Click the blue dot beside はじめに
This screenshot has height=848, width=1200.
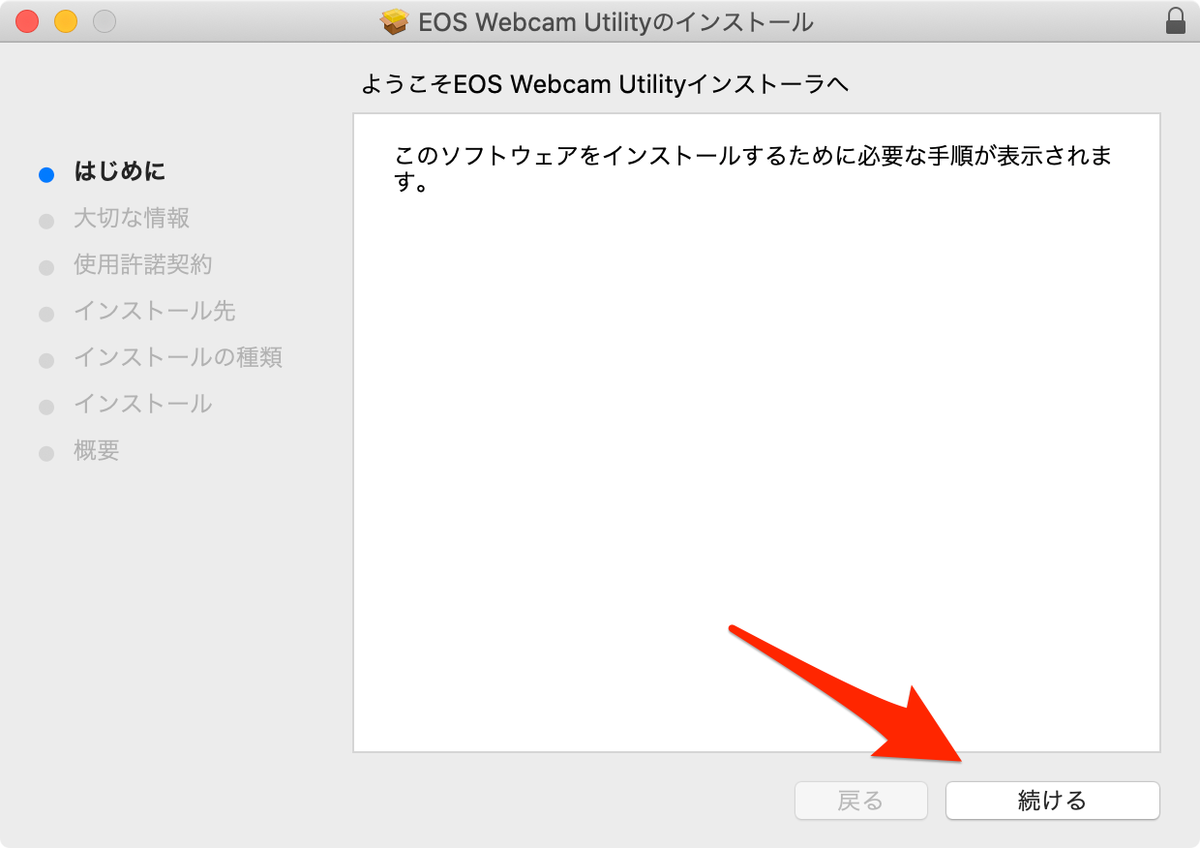click(x=46, y=174)
